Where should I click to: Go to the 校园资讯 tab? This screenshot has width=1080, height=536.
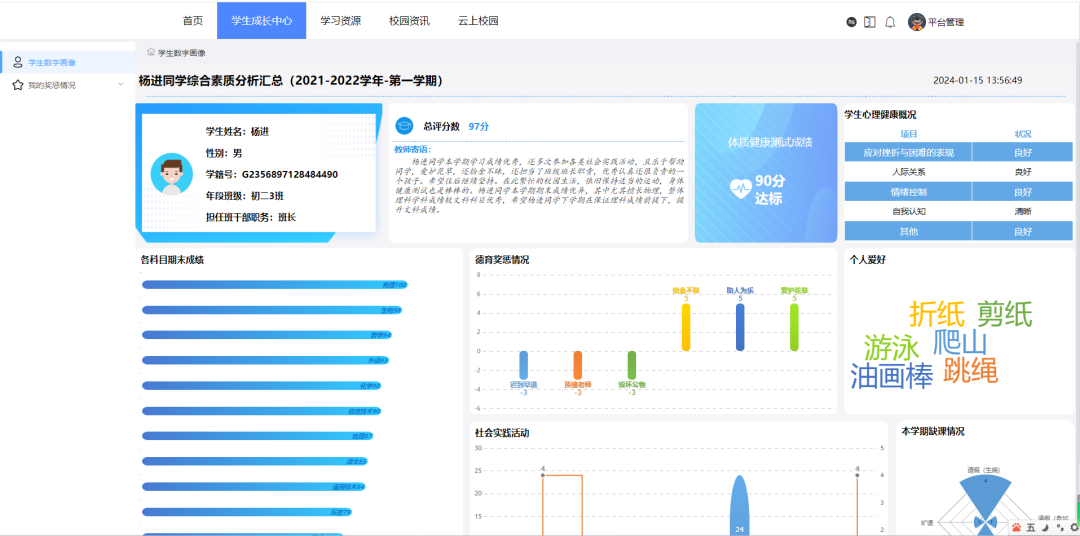tap(409, 21)
